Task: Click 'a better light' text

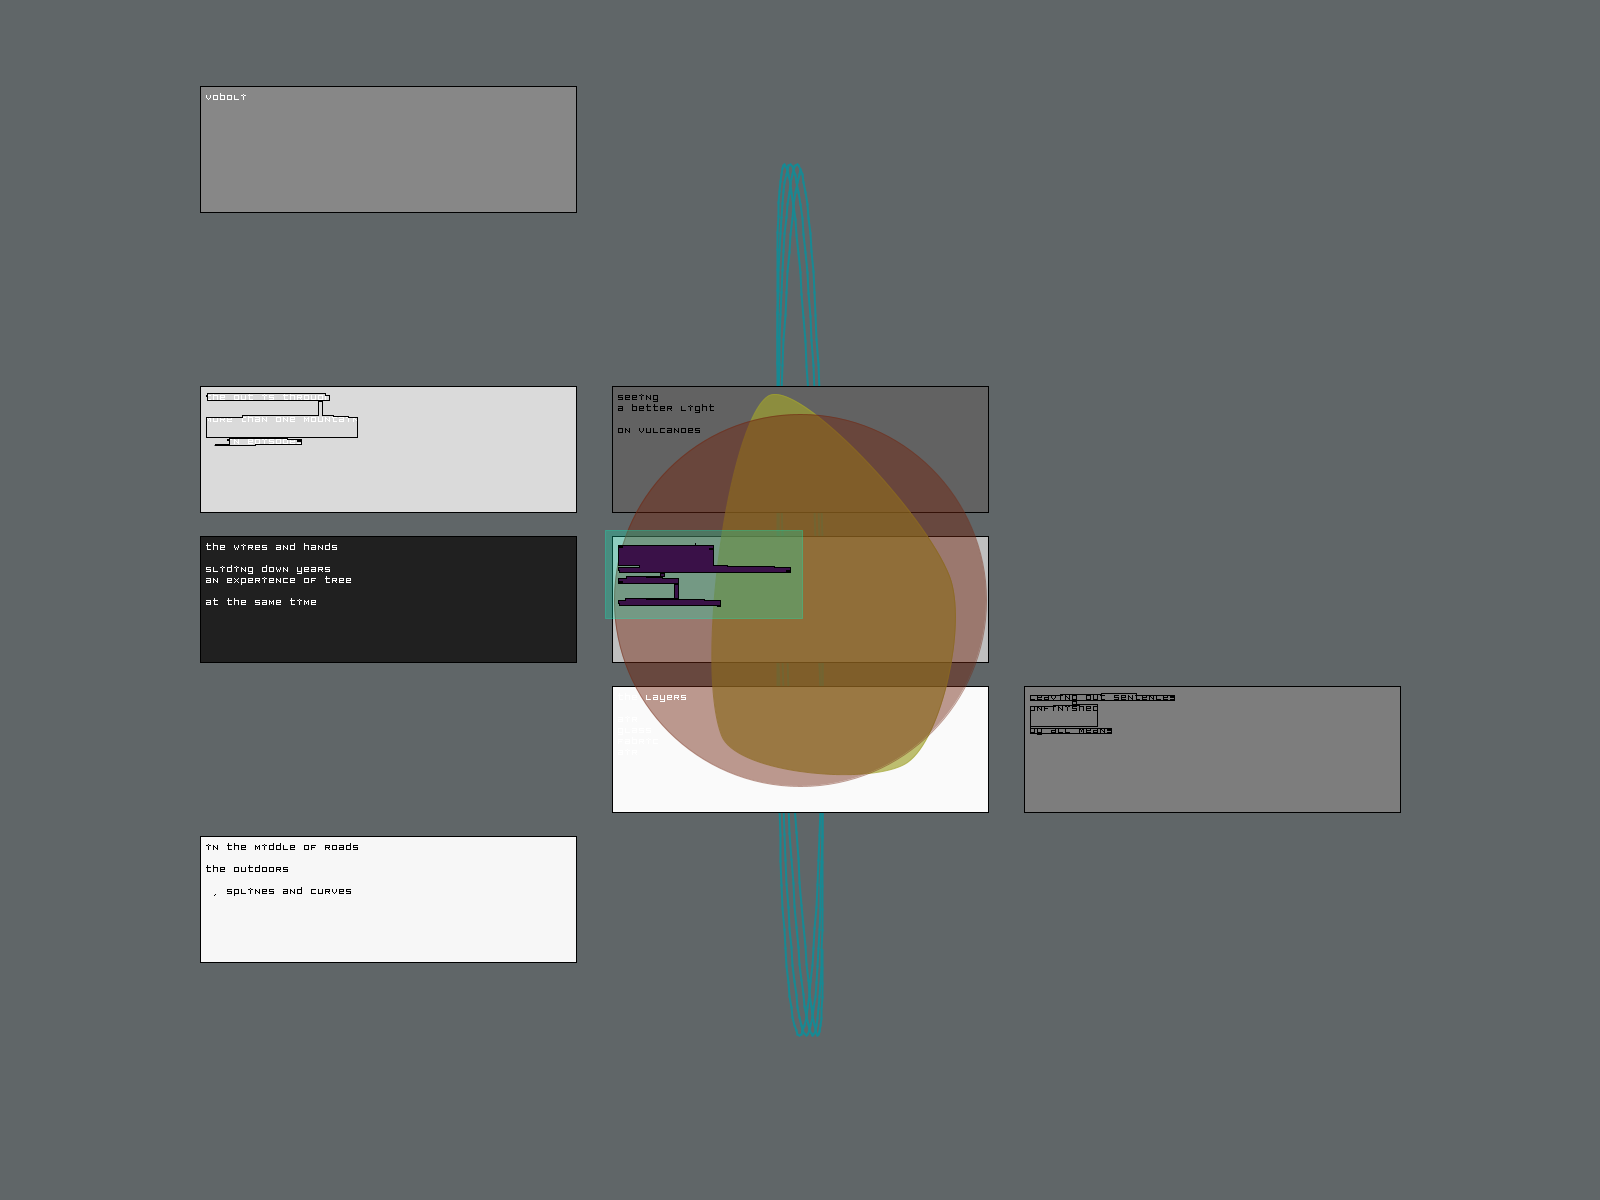Action: [x=665, y=408]
